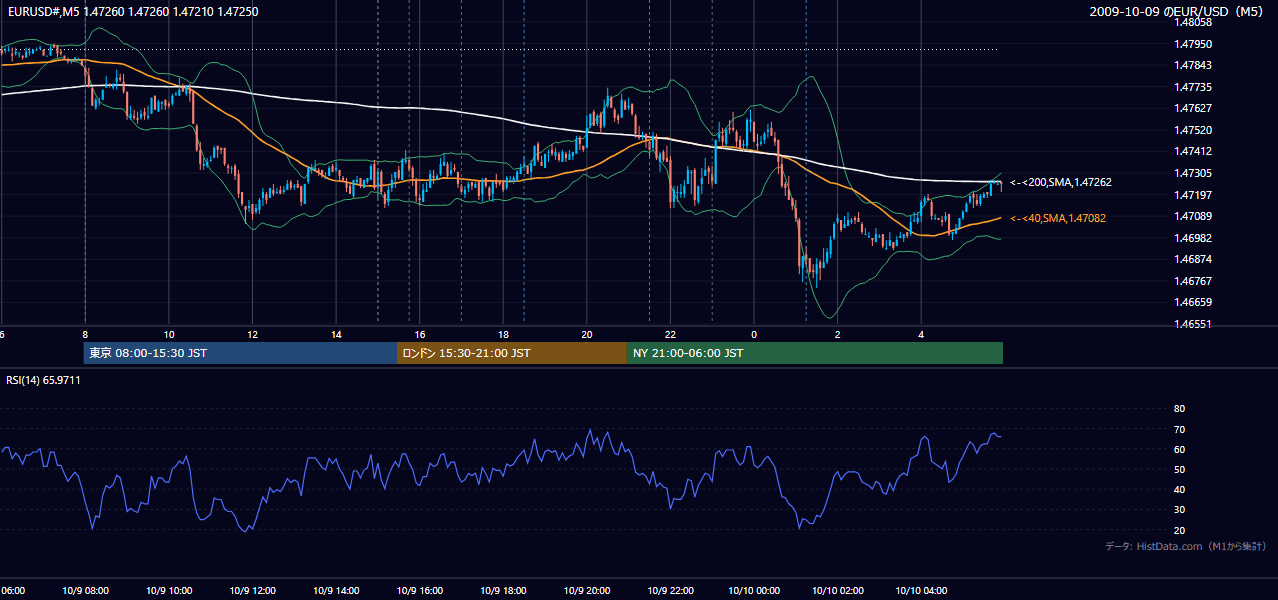Click hour label 22 on price chart axis
This screenshot has width=1278, height=600.
pos(671,335)
